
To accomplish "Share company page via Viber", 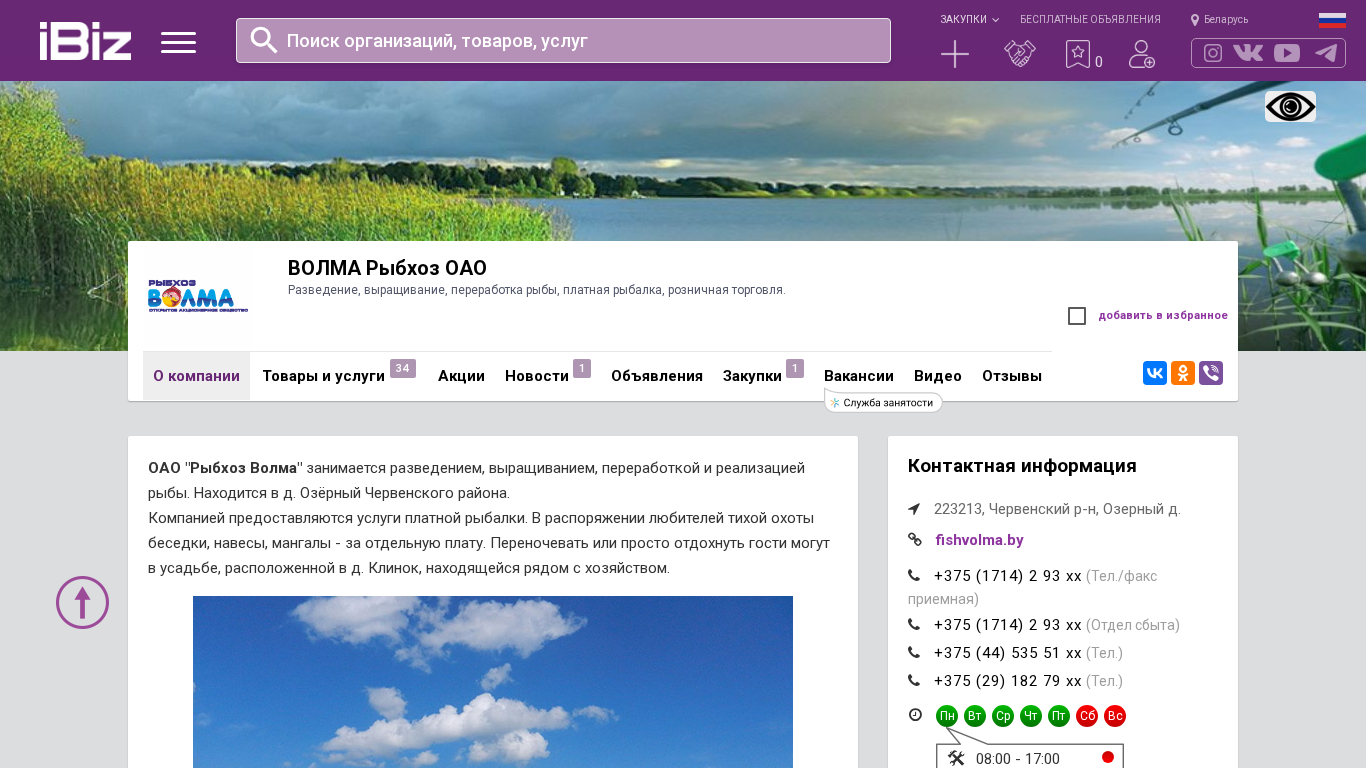I will pos(1211,373).
